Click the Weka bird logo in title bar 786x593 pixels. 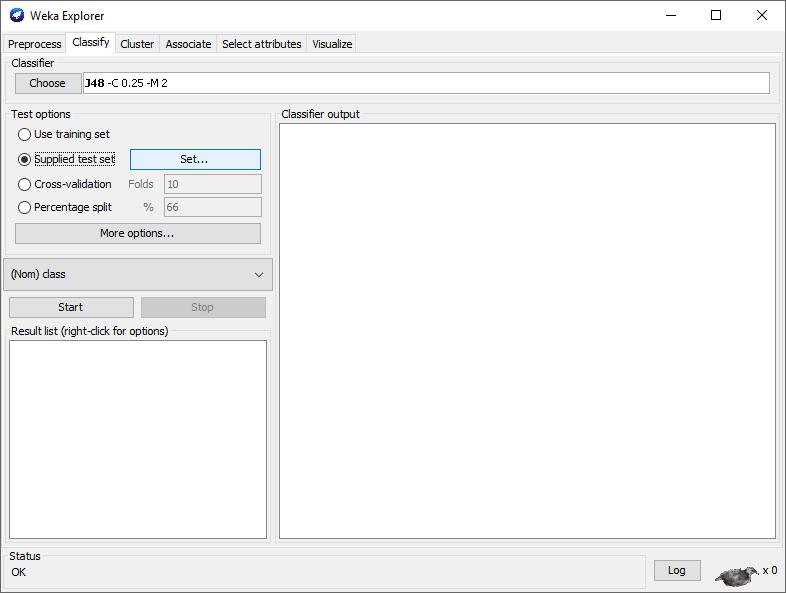17,15
